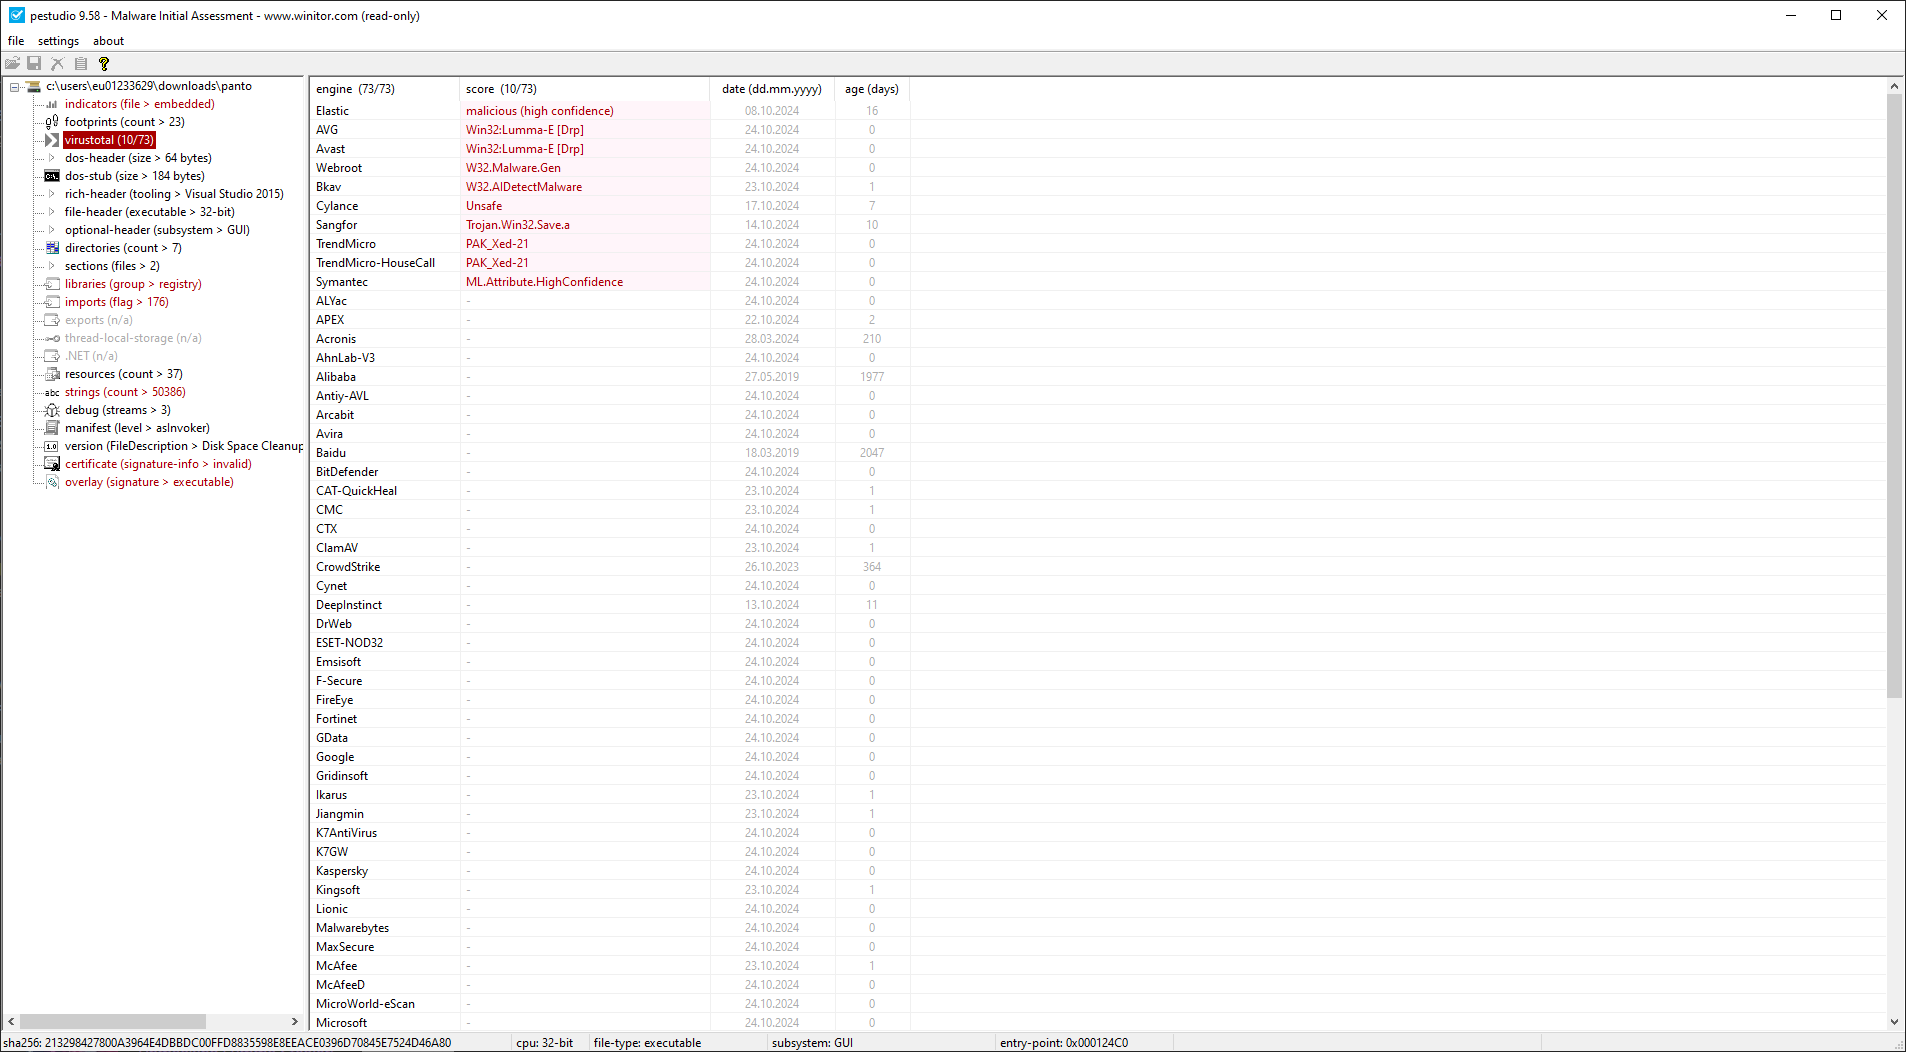The width and height of the screenshot is (1906, 1052).
Task: Expand the sections tree node
Action: point(52,266)
